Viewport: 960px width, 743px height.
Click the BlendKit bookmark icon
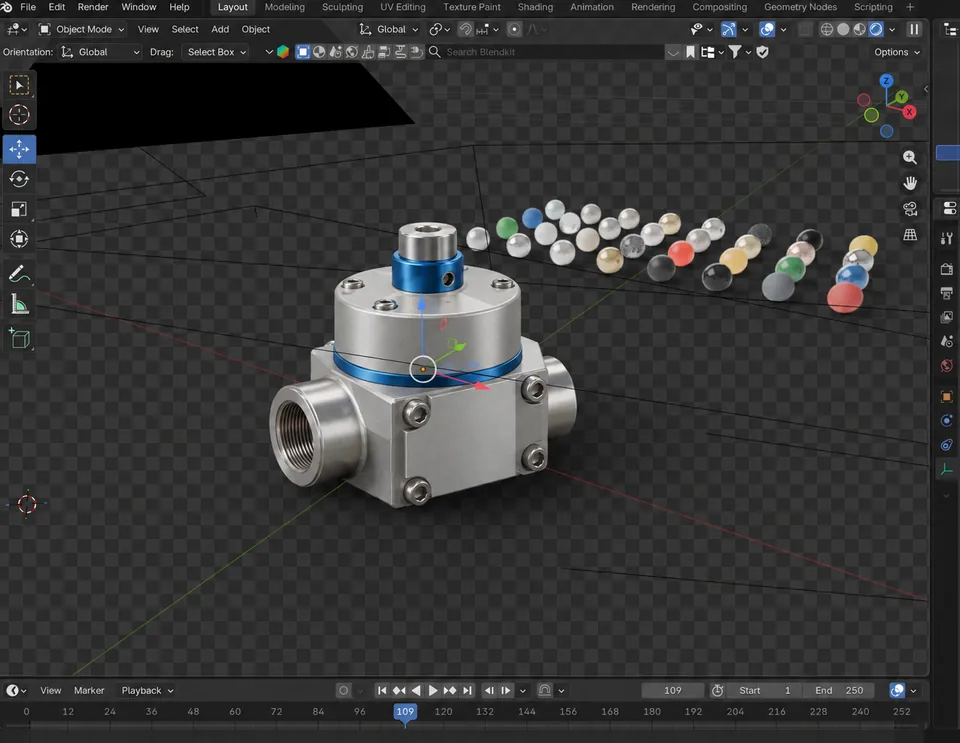(690, 52)
